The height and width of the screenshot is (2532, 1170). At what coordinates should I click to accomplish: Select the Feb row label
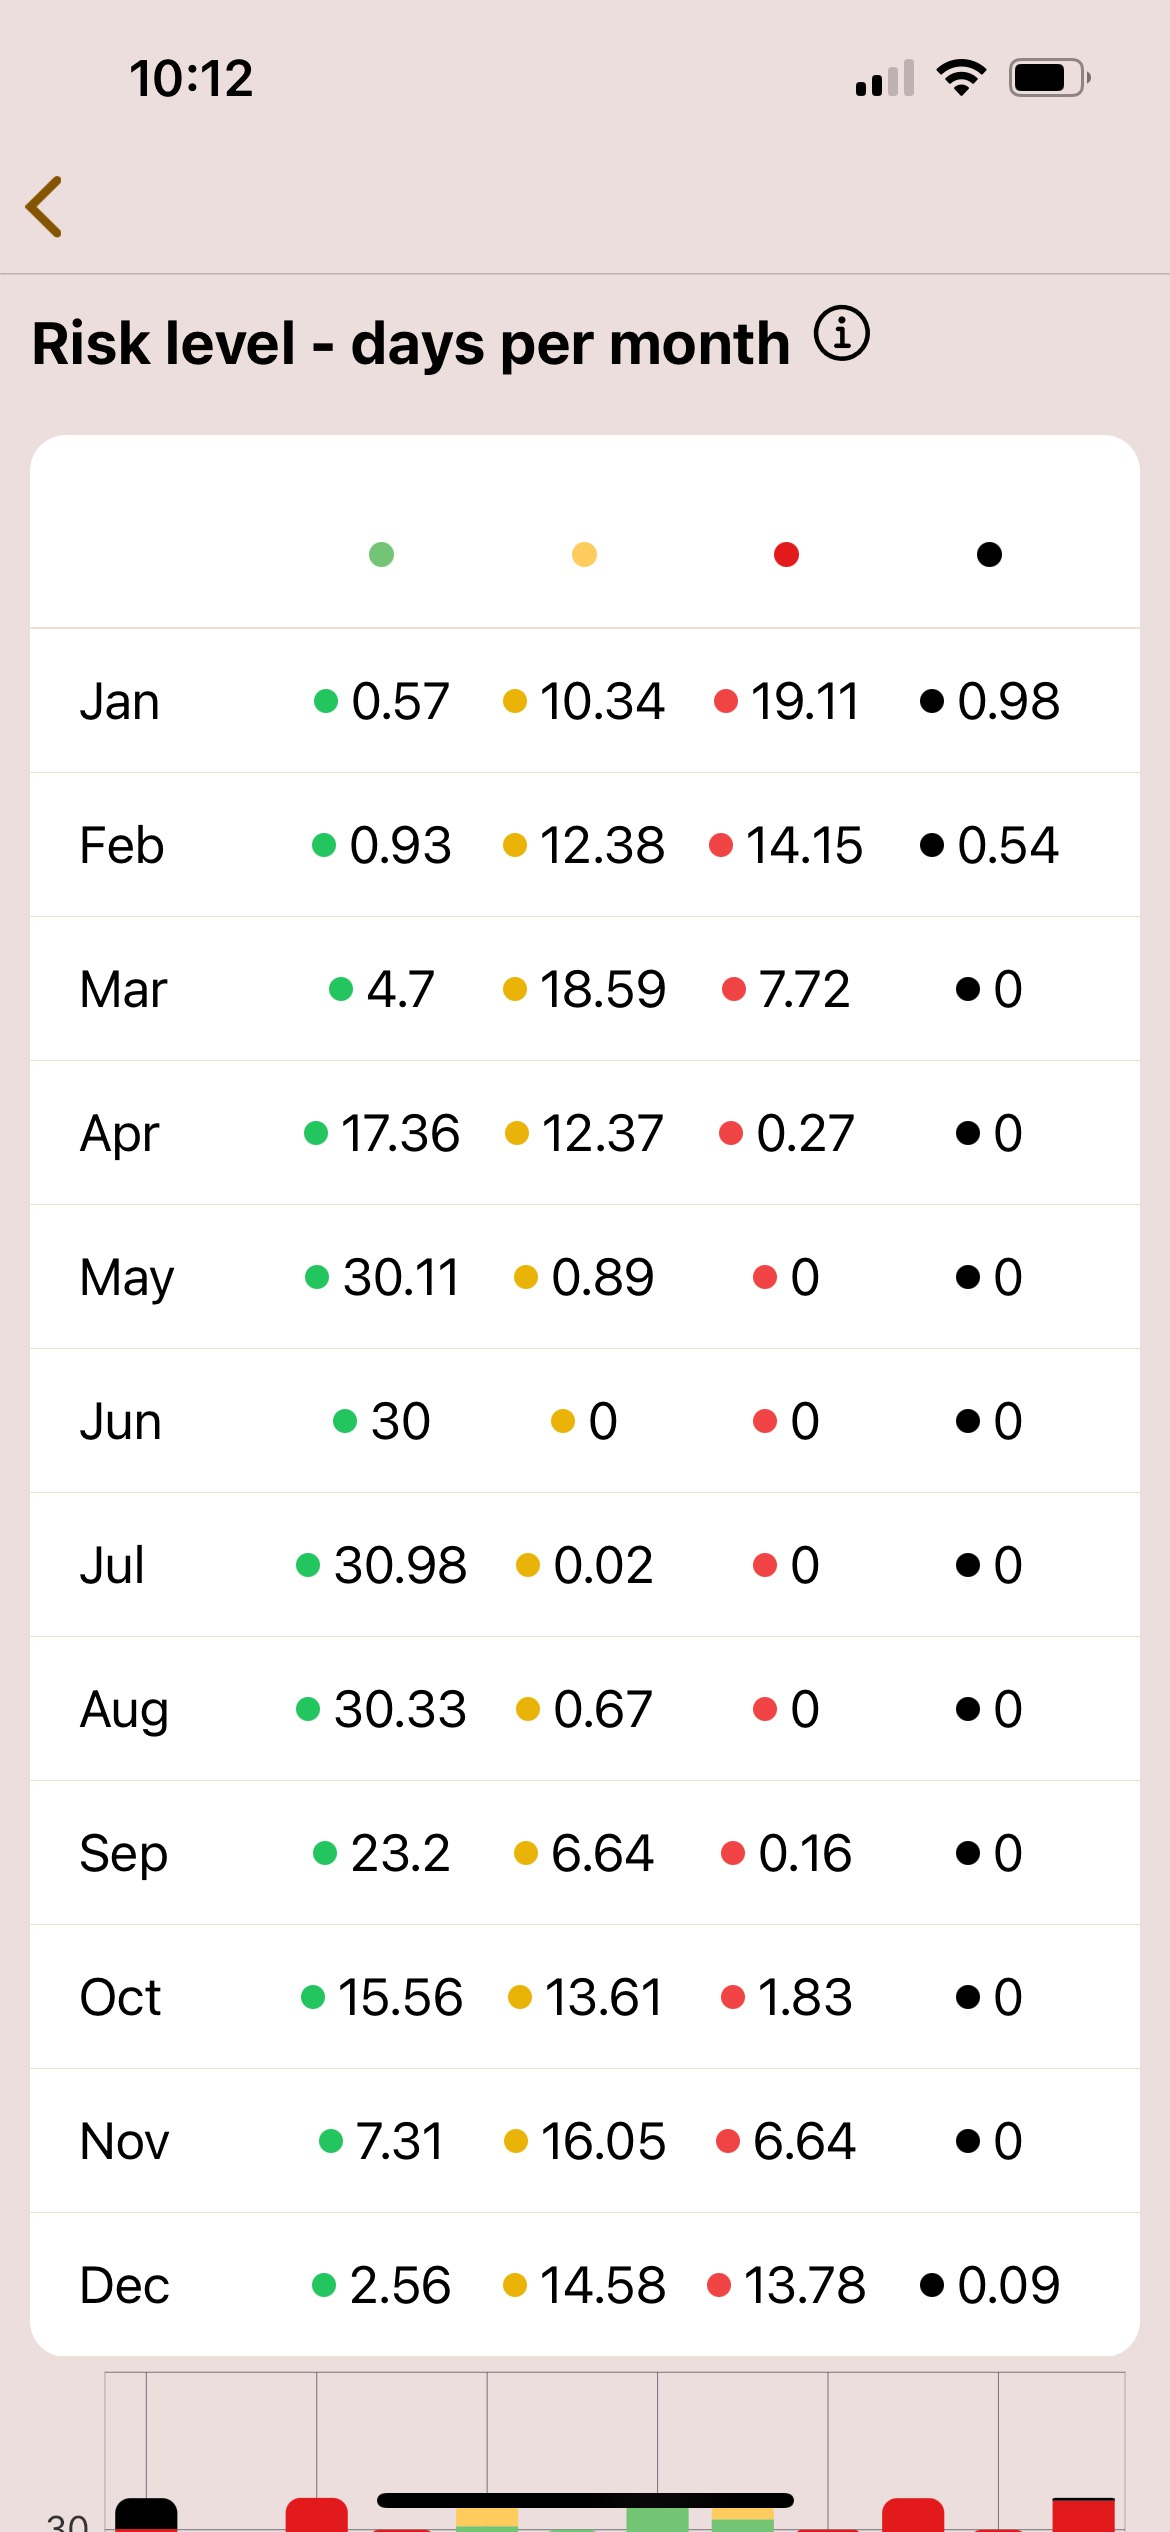point(121,846)
